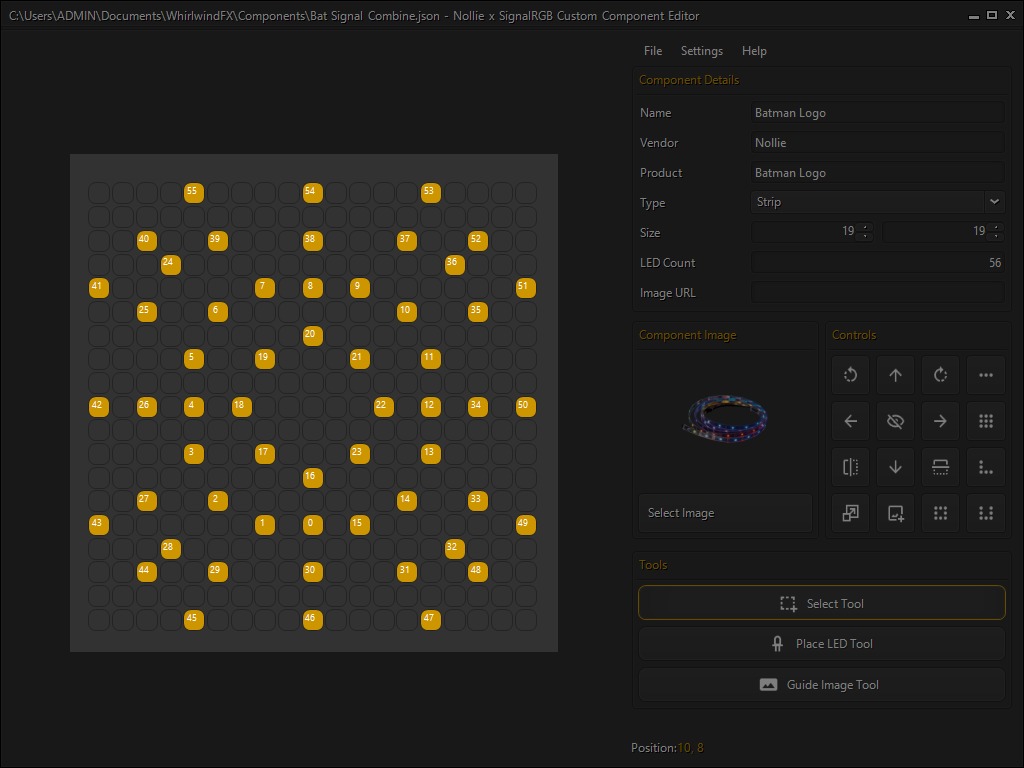The width and height of the screenshot is (1024, 768).
Task: Apply the hollow square dot layout
Action: (x=940, y=513)
